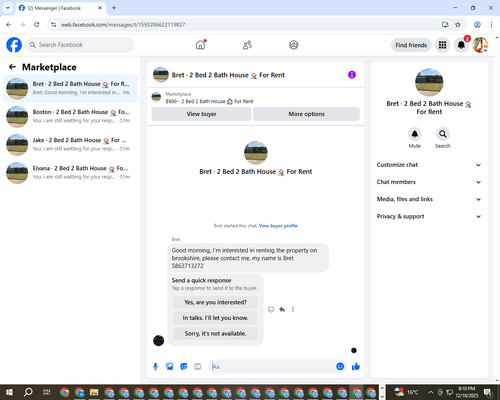Open Bret 2 Bed 2 Bath conversation
Screen dimensions: 500x400
[x=70, y=88]
